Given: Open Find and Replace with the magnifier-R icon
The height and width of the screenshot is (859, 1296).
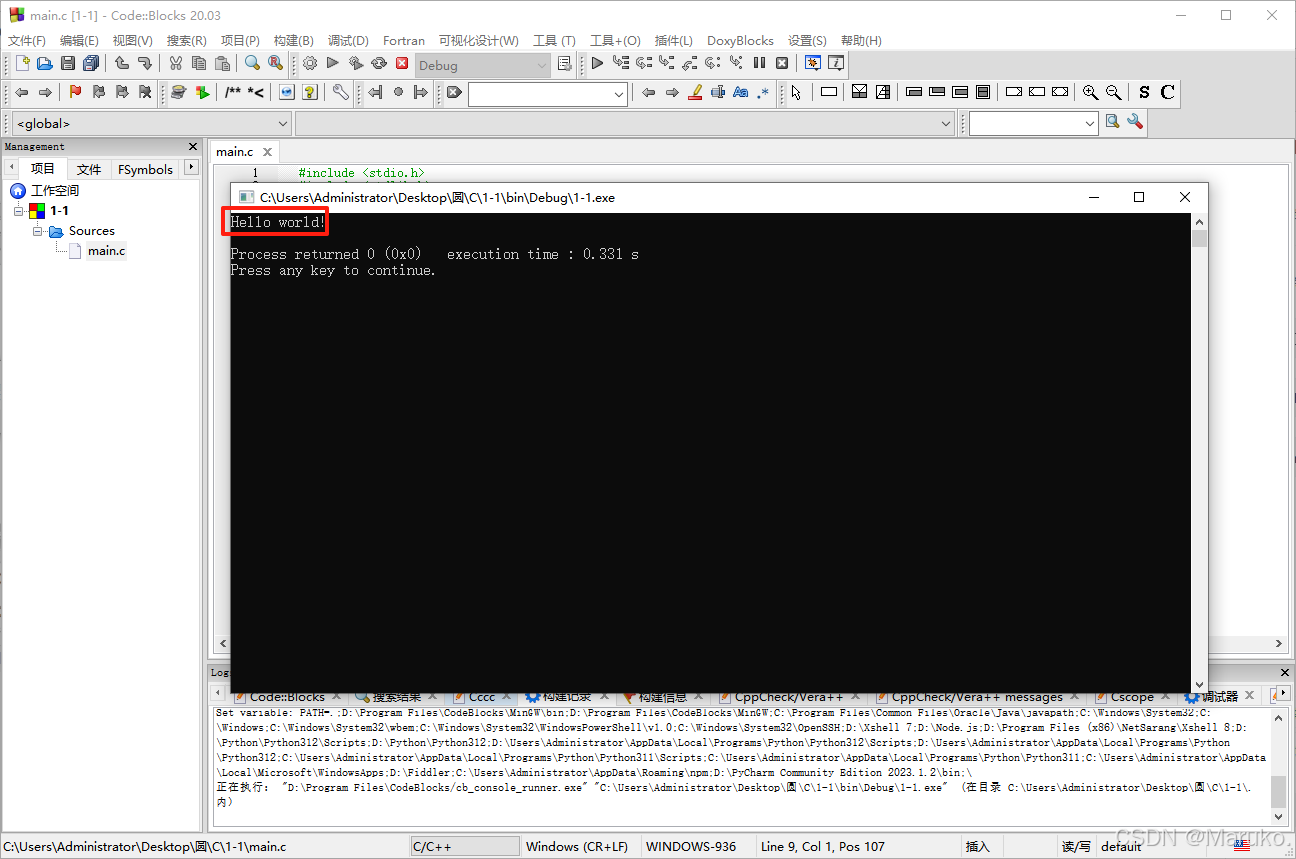Looking at the screenshot, I should point(274,63).
